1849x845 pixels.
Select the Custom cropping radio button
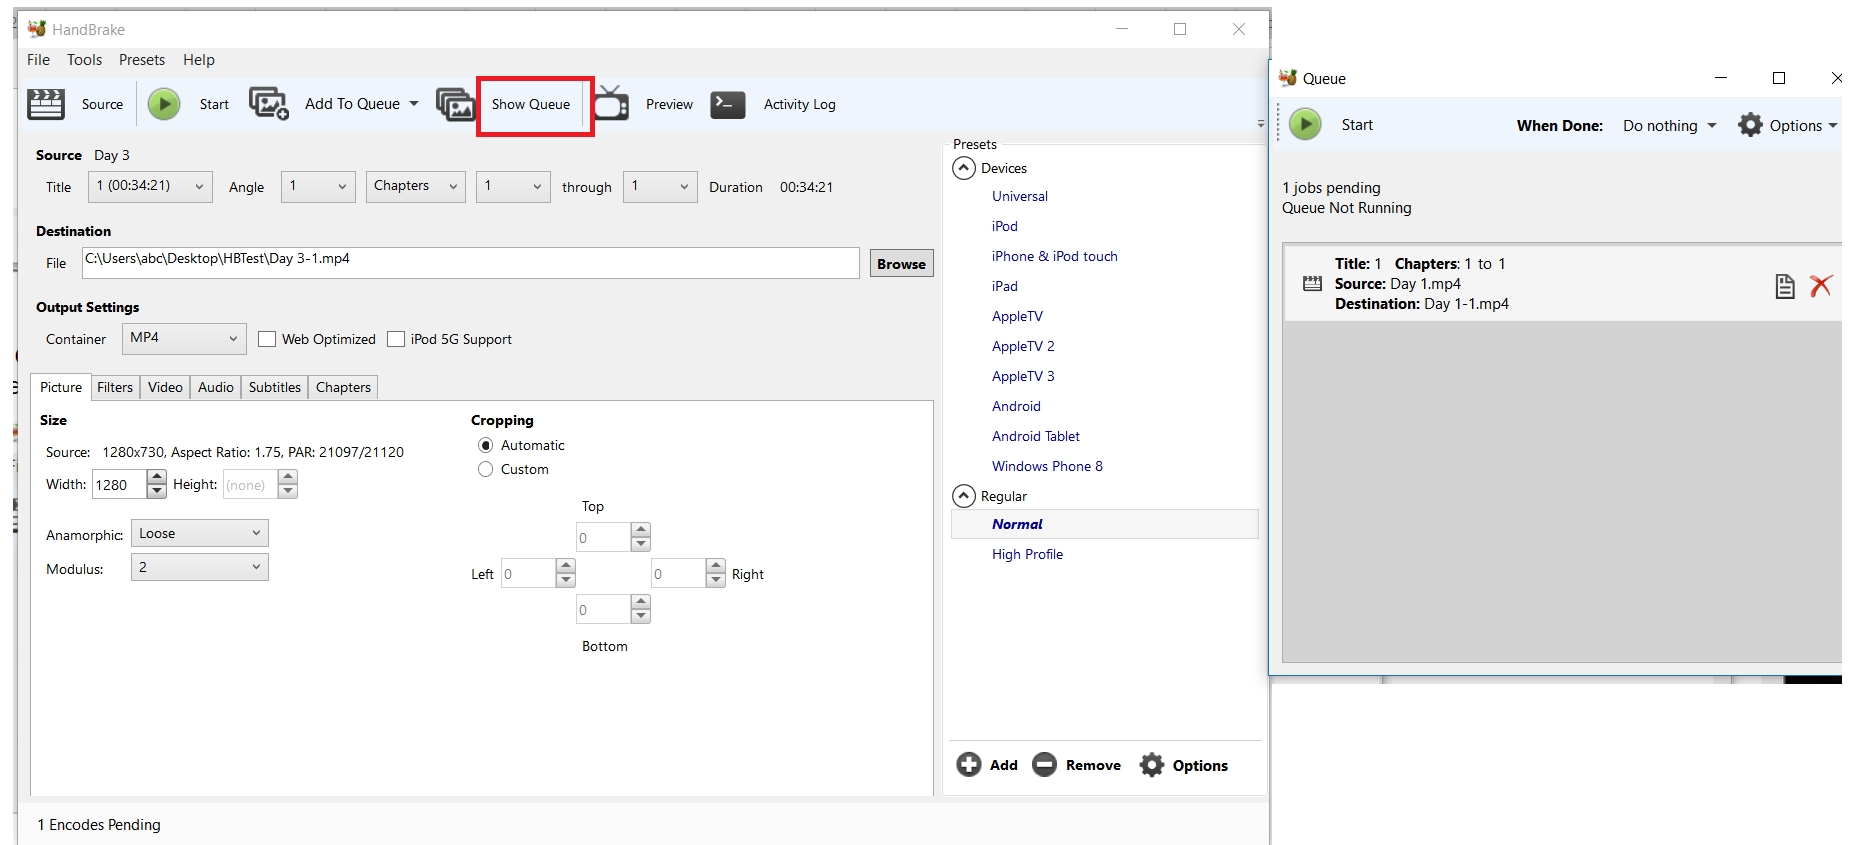(486, 469)
